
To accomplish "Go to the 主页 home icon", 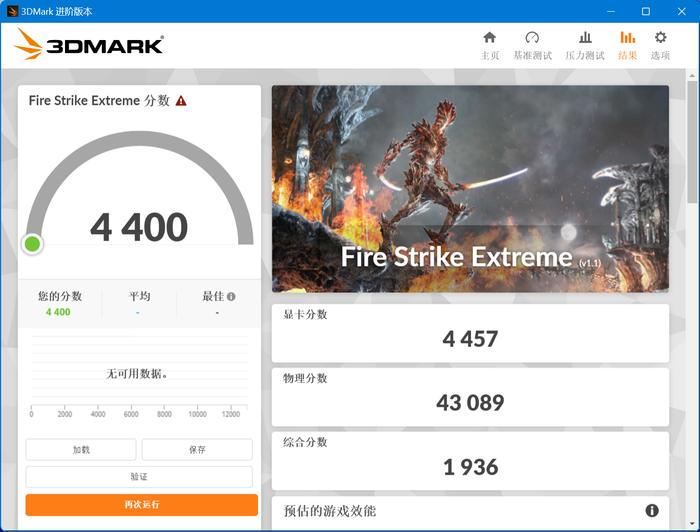I will tap(490, 37).
